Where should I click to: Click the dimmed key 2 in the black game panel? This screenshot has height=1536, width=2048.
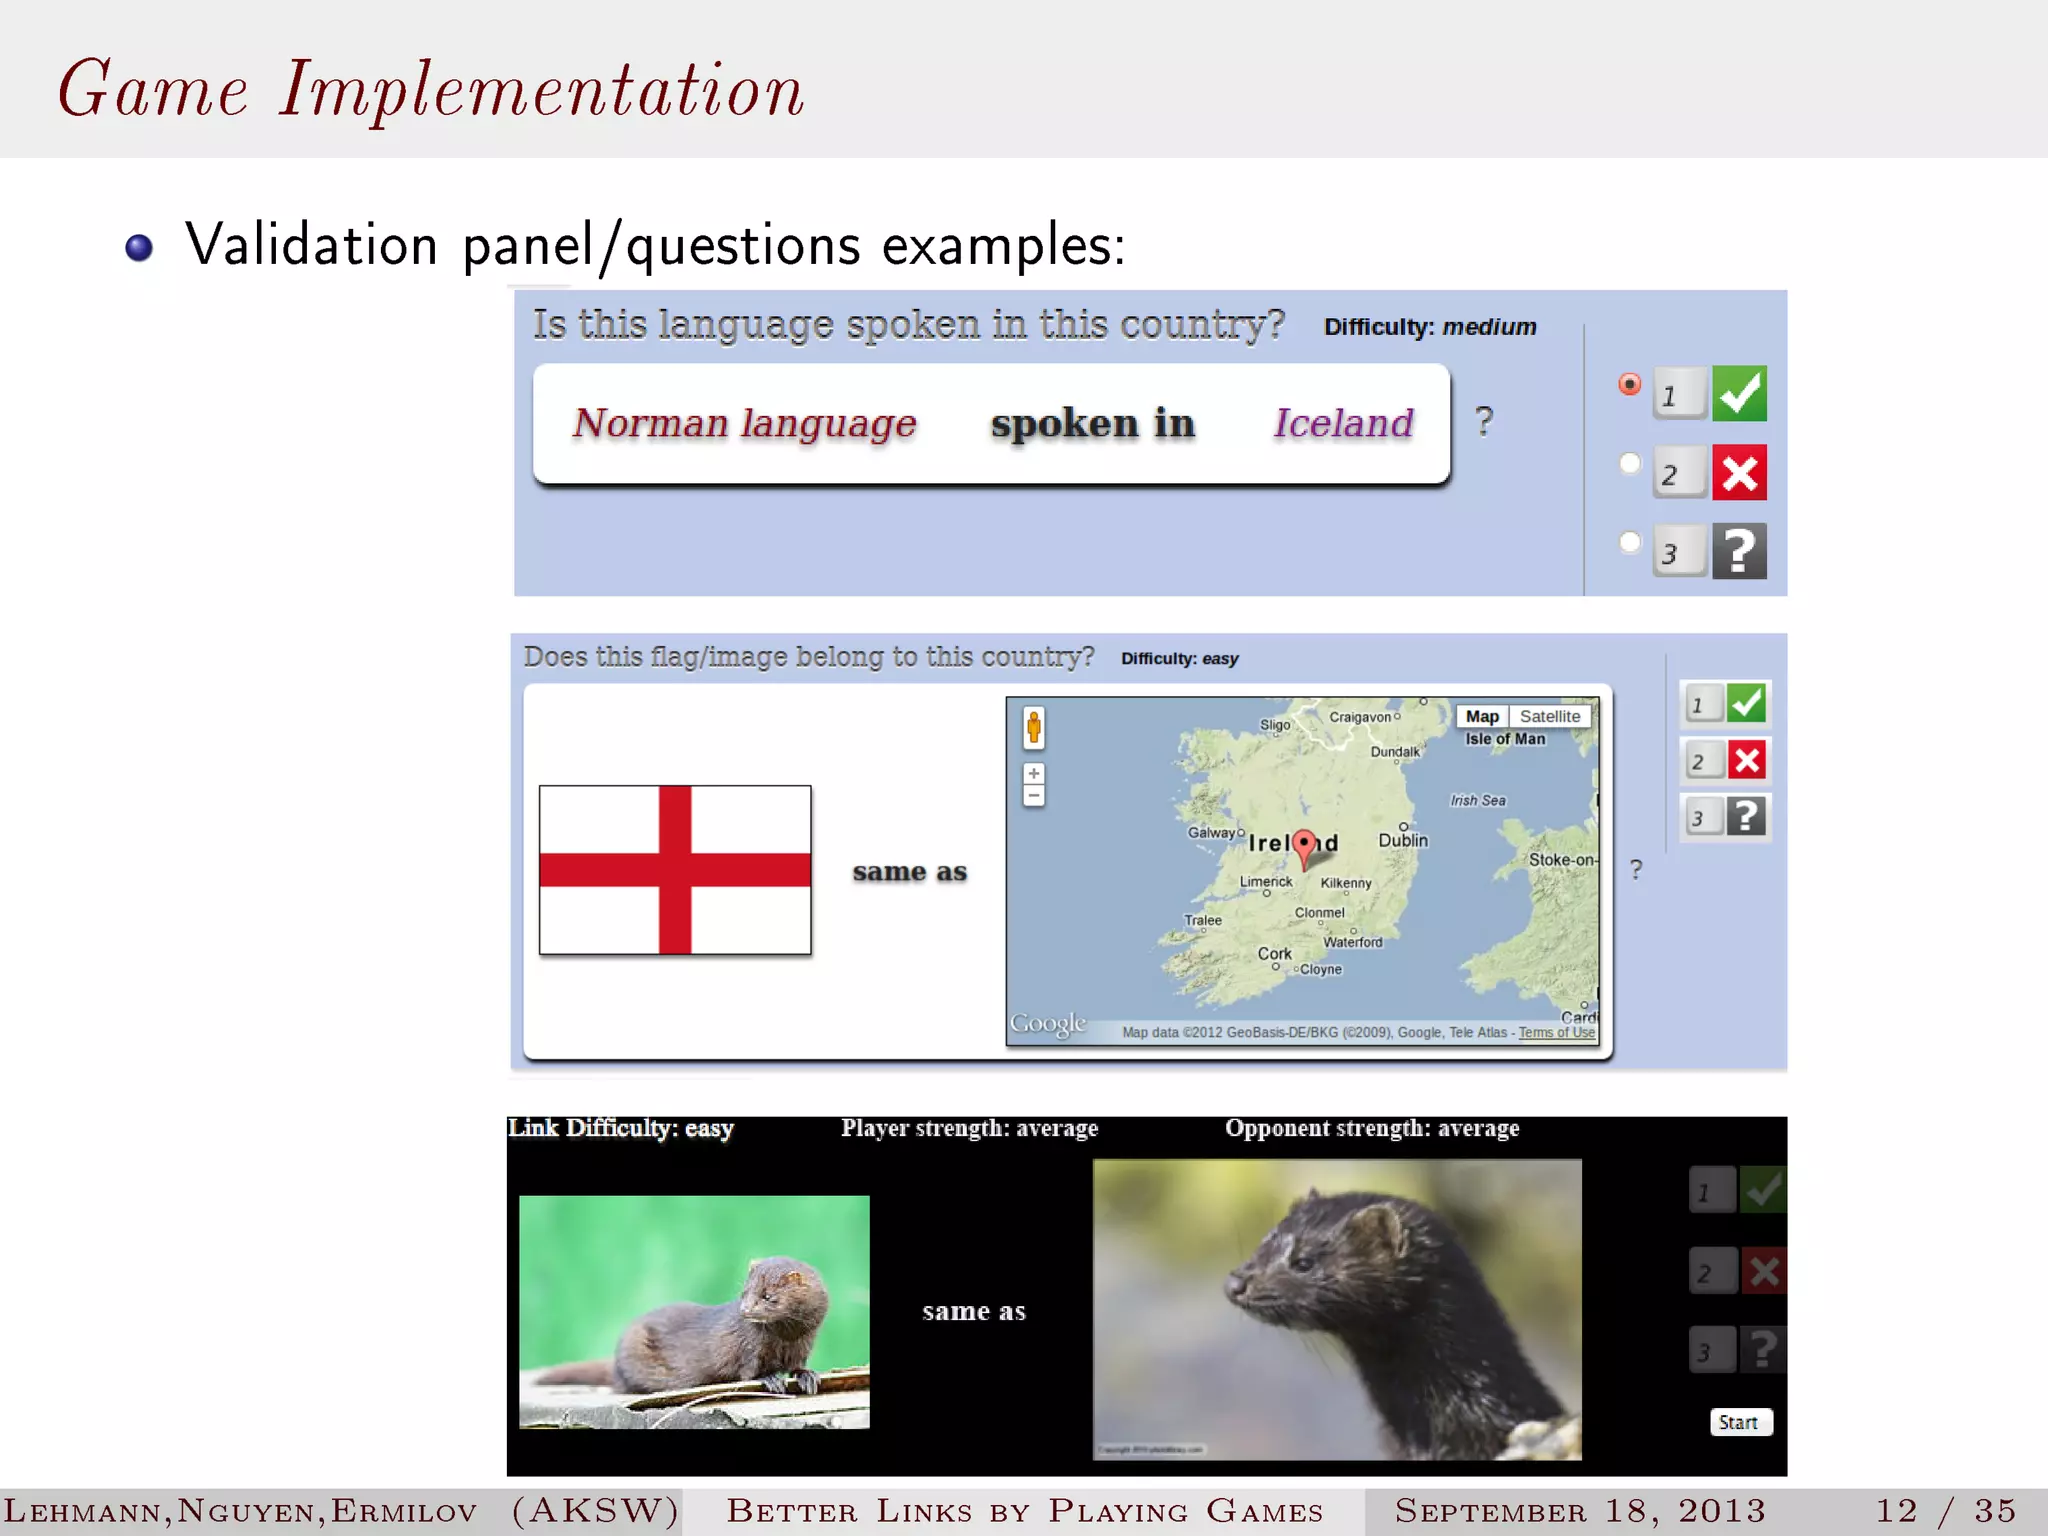[x=1712, y=1272]
